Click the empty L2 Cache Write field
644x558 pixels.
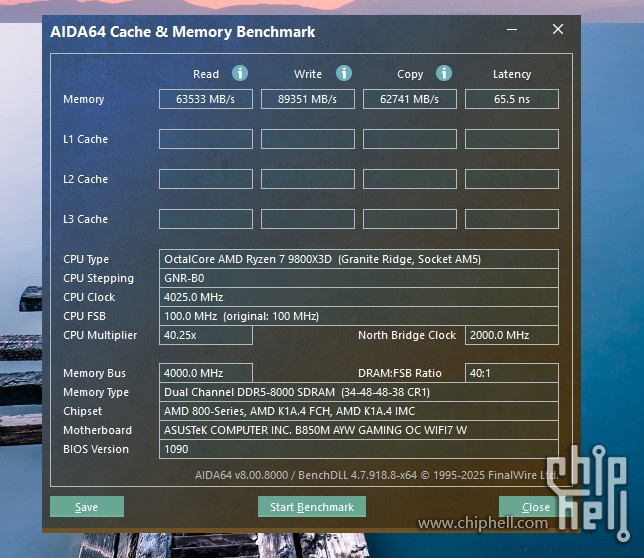[x=308, y=179]
